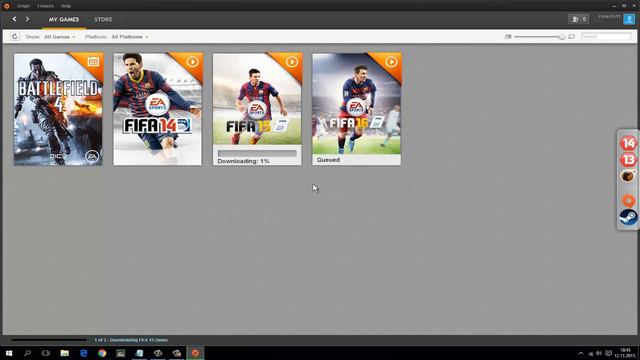Open the Action Center notifications icon

[x=609, y=353]
